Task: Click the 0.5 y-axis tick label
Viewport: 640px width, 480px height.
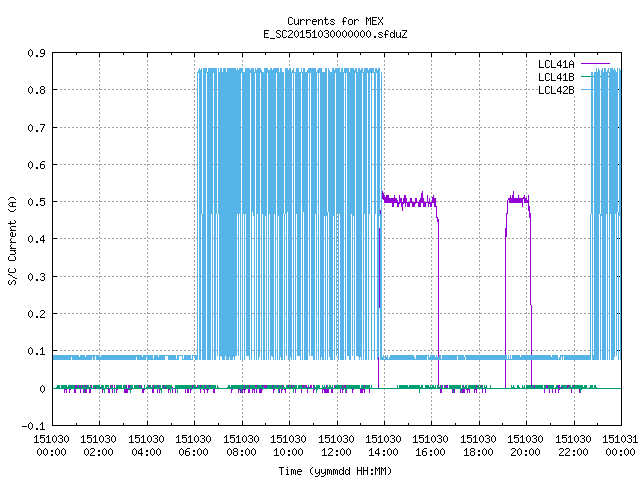Action: pos(36,202)
